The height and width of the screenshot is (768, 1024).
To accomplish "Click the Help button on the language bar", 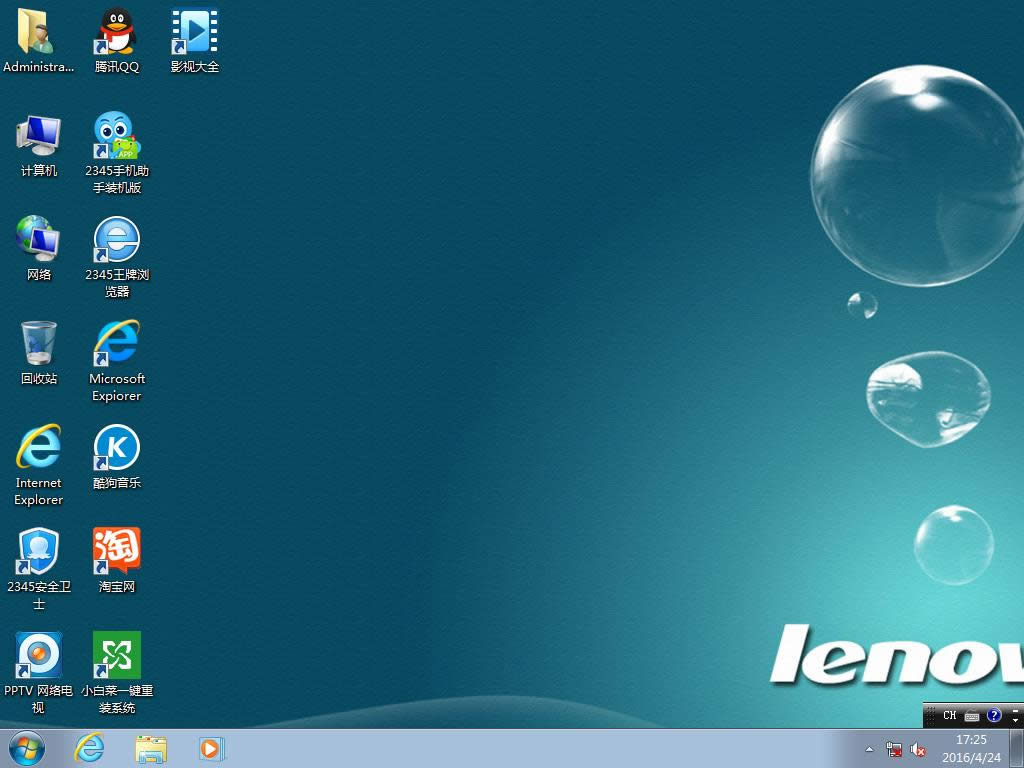I will click(992, 715).
